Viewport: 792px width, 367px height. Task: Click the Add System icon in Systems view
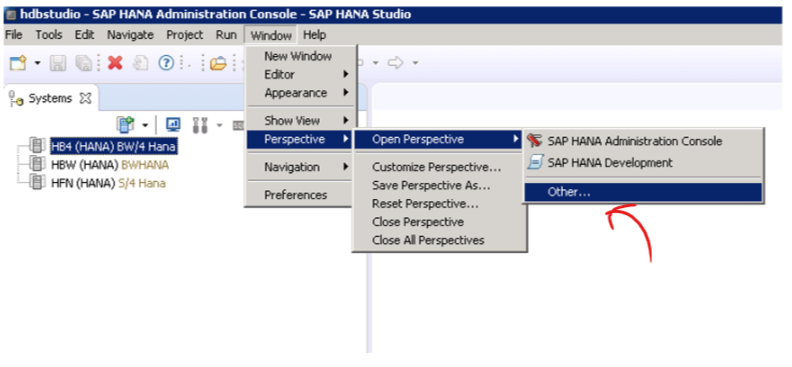coord(125,124)
